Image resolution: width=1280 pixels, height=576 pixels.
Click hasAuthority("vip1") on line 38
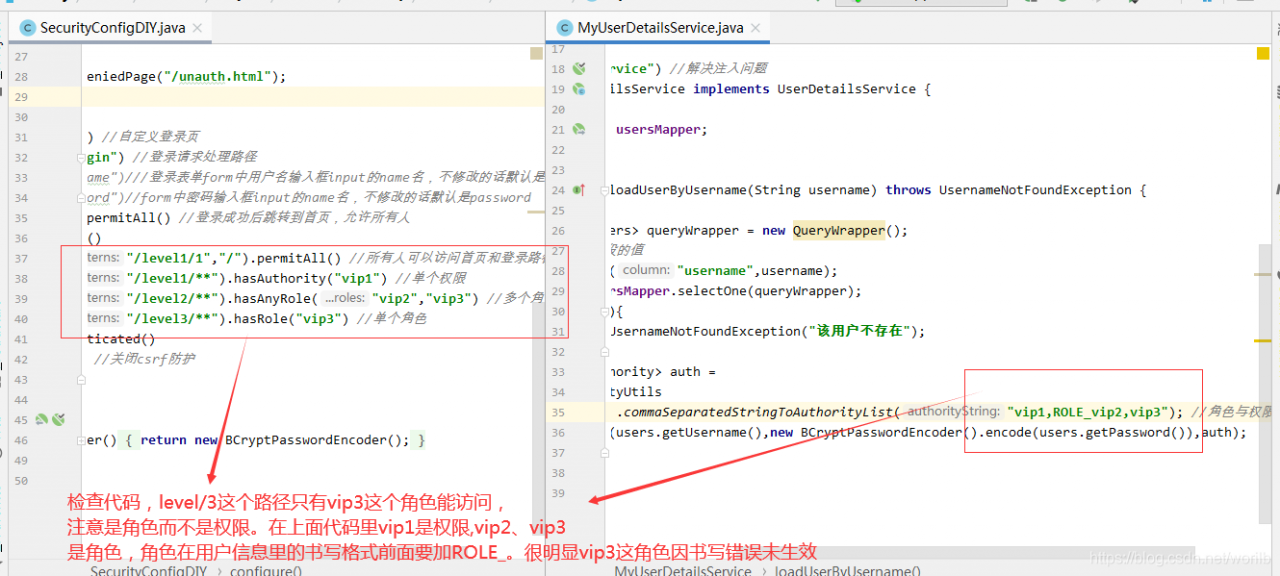pyautogui.click(x=309, y=278)
